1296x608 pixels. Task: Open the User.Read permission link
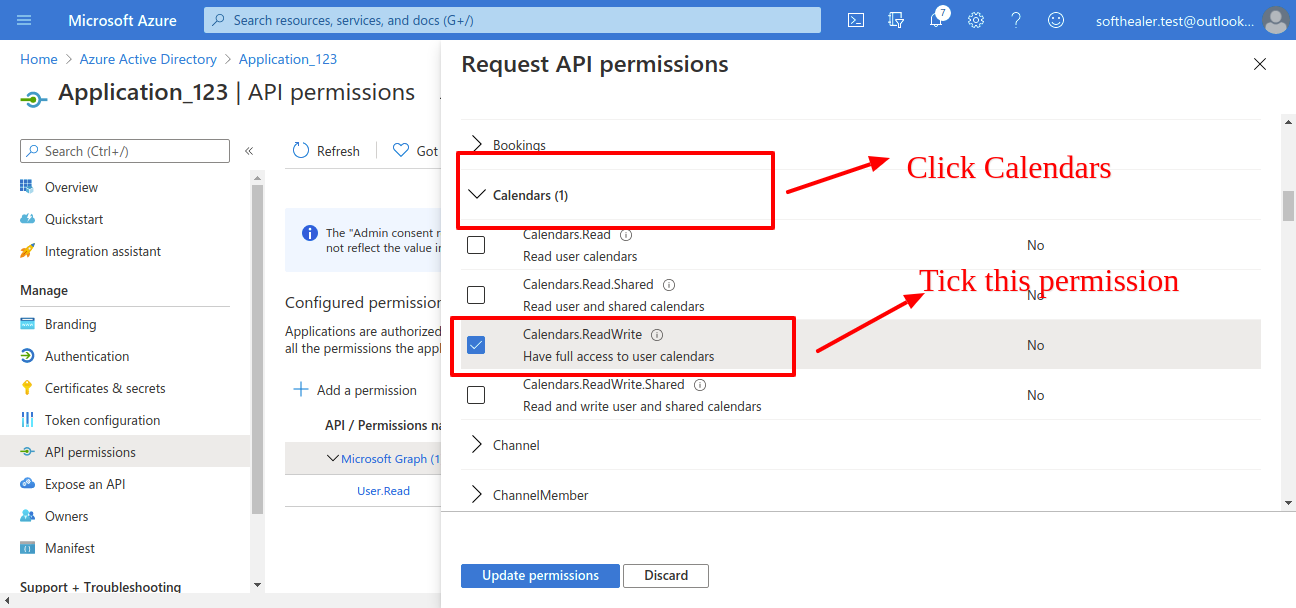pyautogui.click(x=384, y=491)
